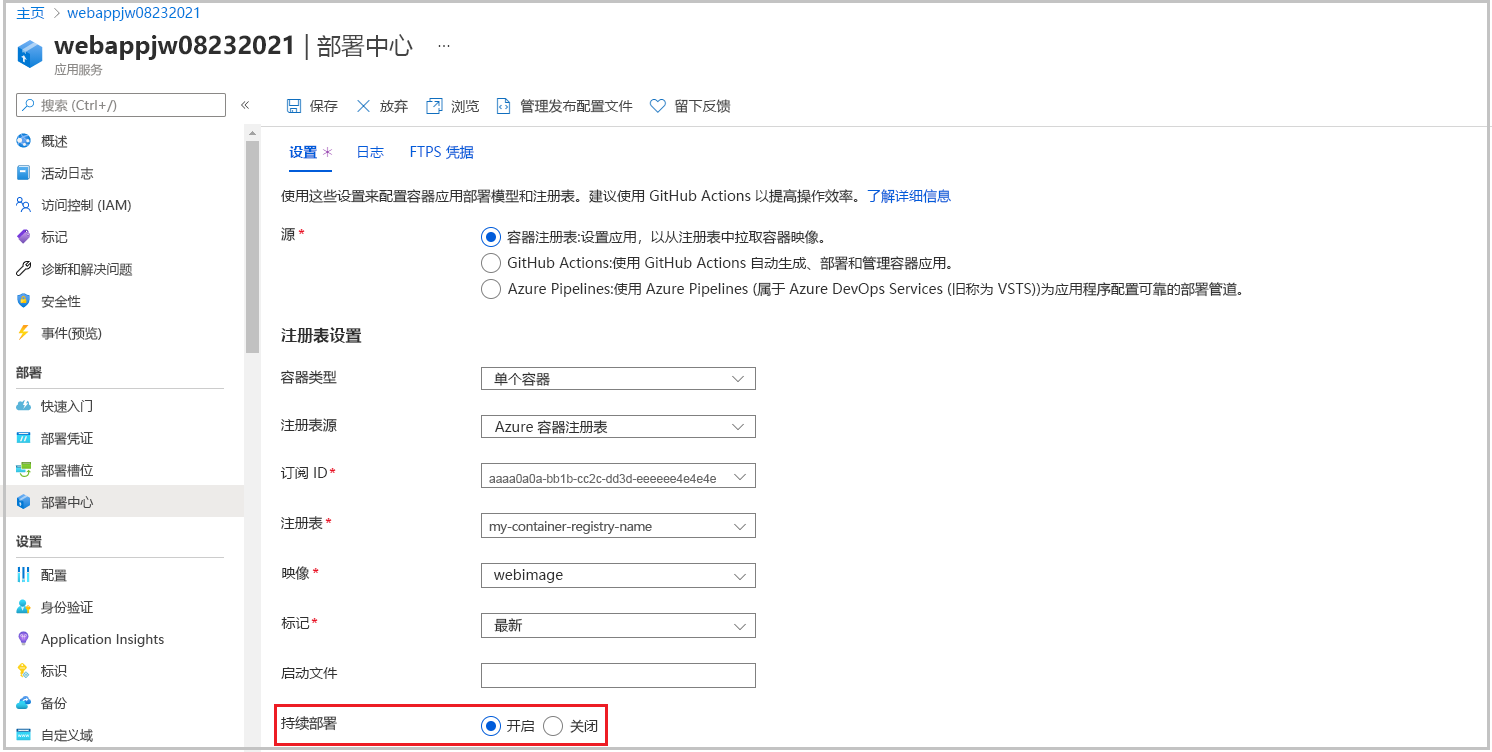
Task: Click the 放弃 toolbar button label
Action: pyautogui.click(x=394, y=106)
